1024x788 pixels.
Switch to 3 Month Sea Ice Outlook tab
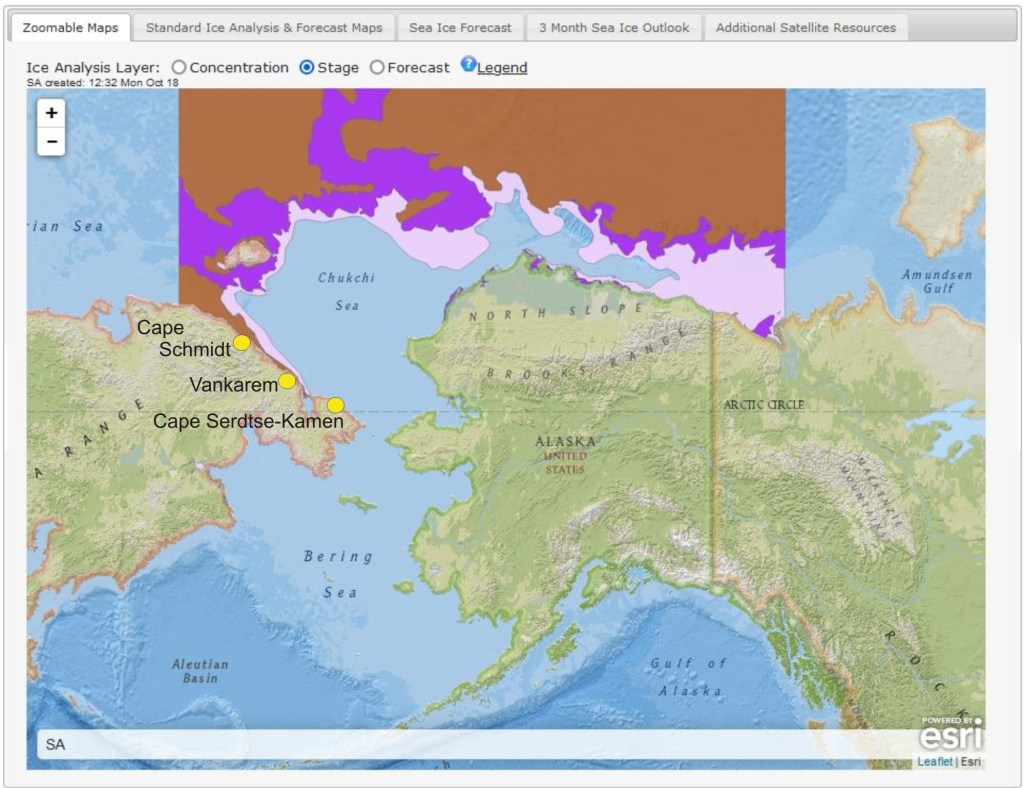pos(614,28)
